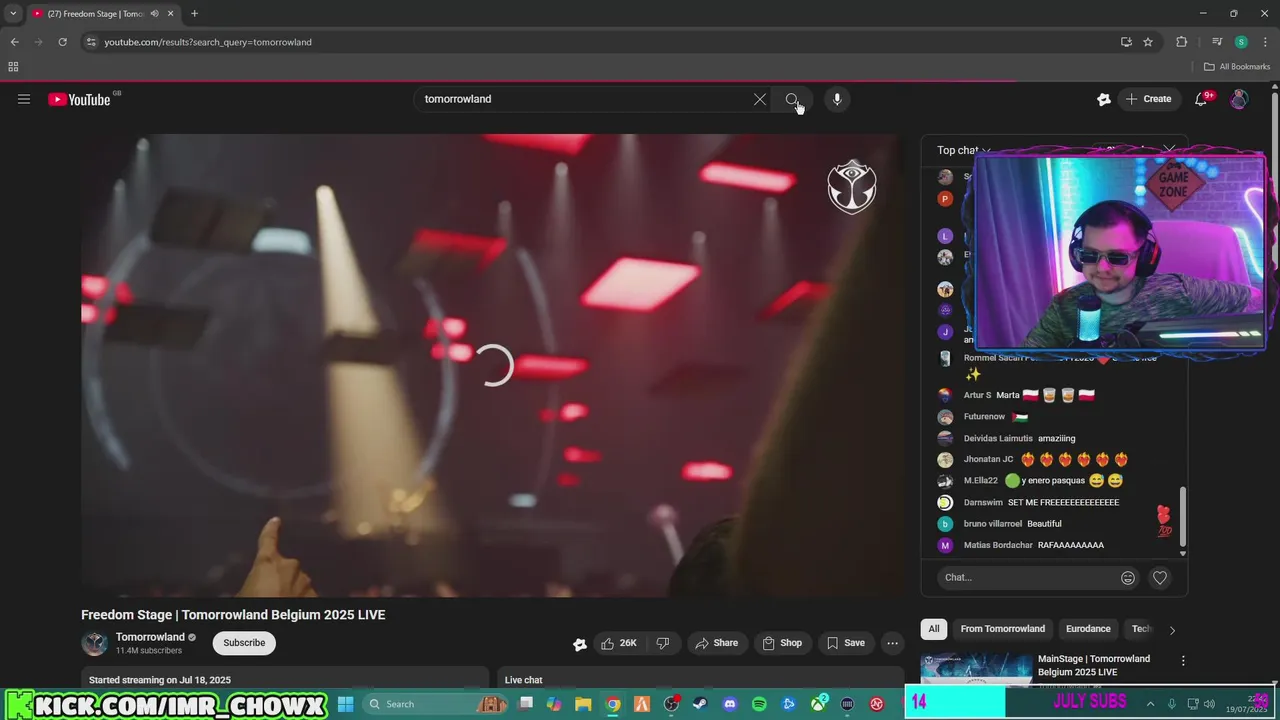Image resolution: width=1280 pixels, height=720 pixels.
Task: Show hidden system tray icons
Action: click(1150, 704)
